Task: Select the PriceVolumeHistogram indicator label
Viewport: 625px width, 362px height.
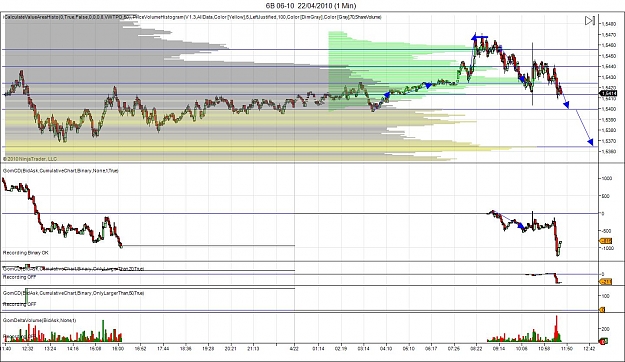Action: [x=257, y=17]
